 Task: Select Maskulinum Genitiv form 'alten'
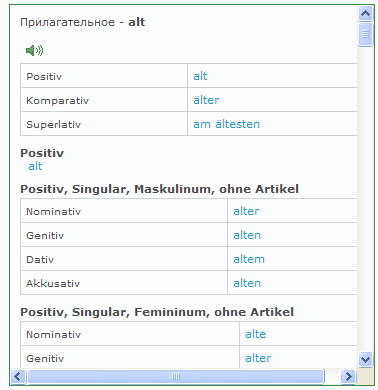coord(247,235)
